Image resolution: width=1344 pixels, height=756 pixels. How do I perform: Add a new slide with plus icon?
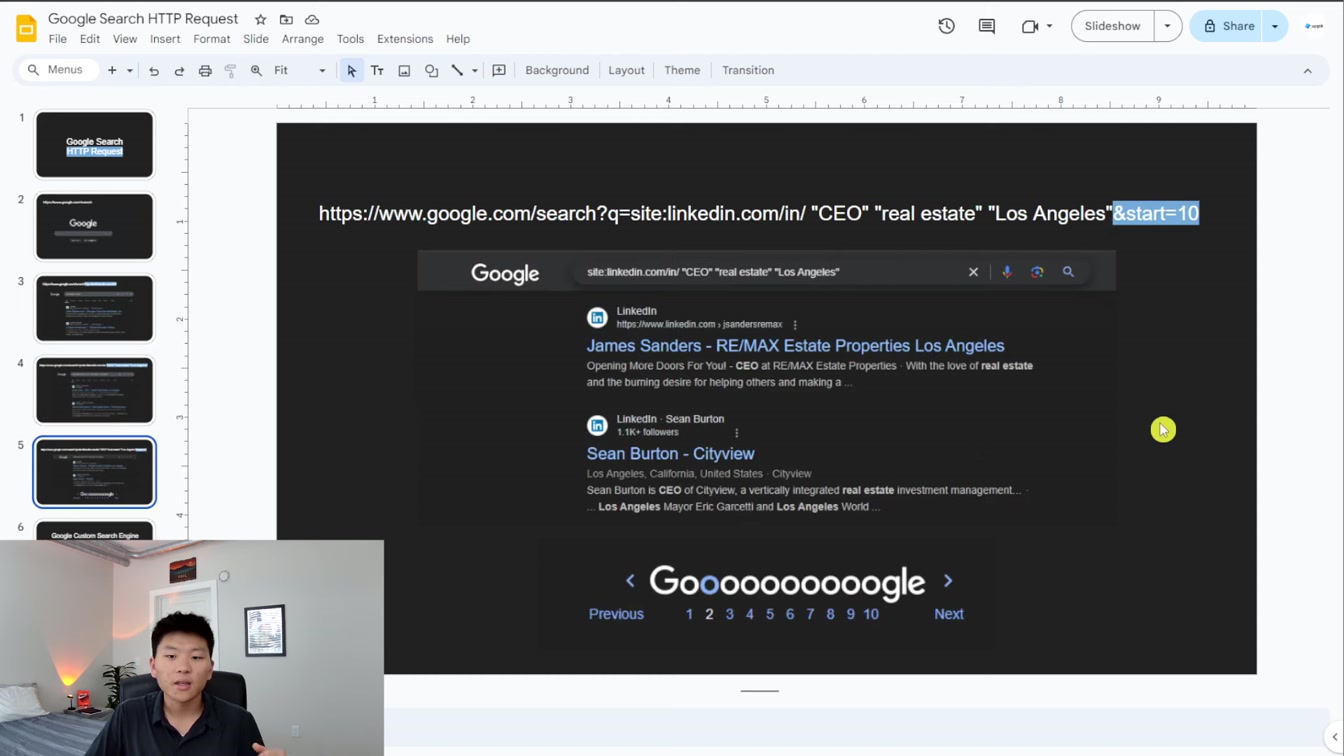[112, 70]
